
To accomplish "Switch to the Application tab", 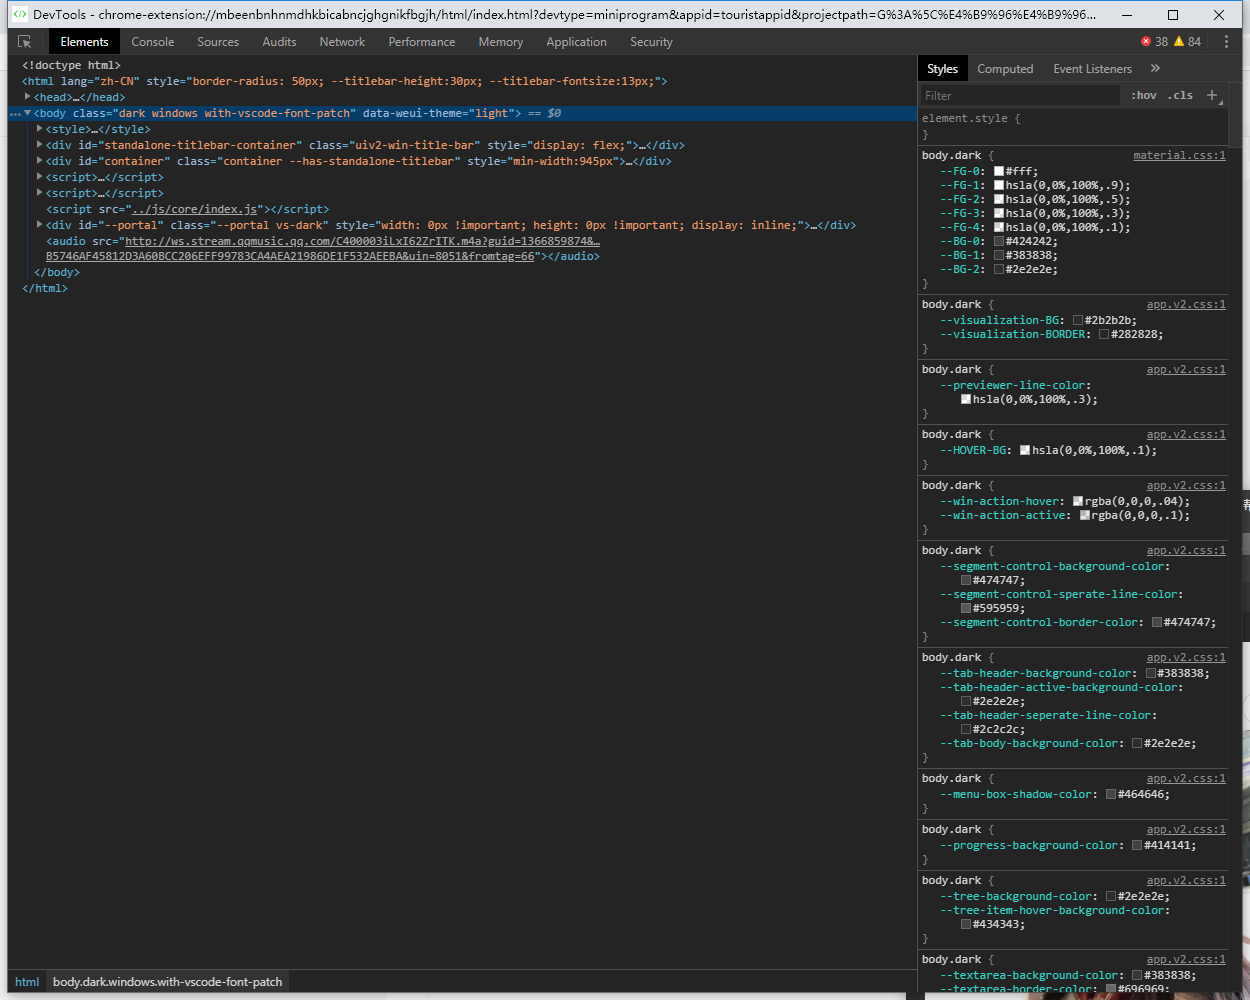I will [576, 42].
